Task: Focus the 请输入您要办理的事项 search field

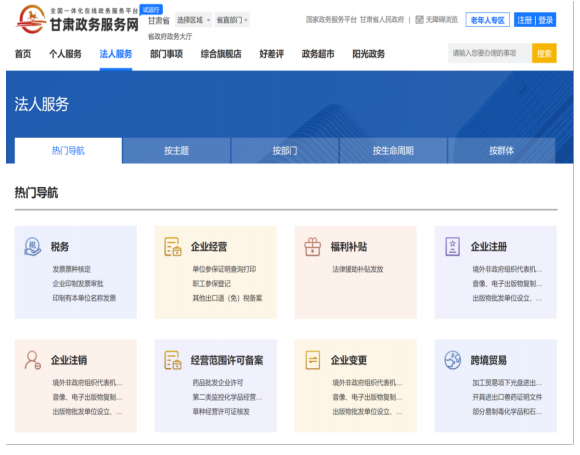Action: (490, 54)
